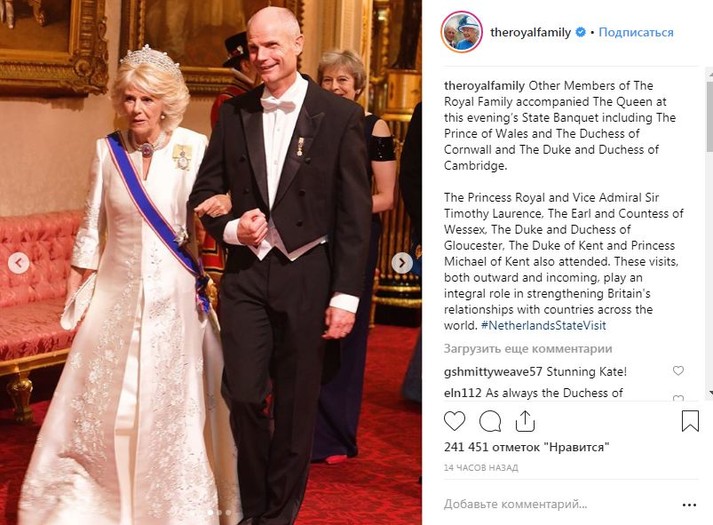The height and width of the screenshot is (525, 713).
Task: Share the post via the share icon
Action: pyautogui.click(x=525, y=421)
